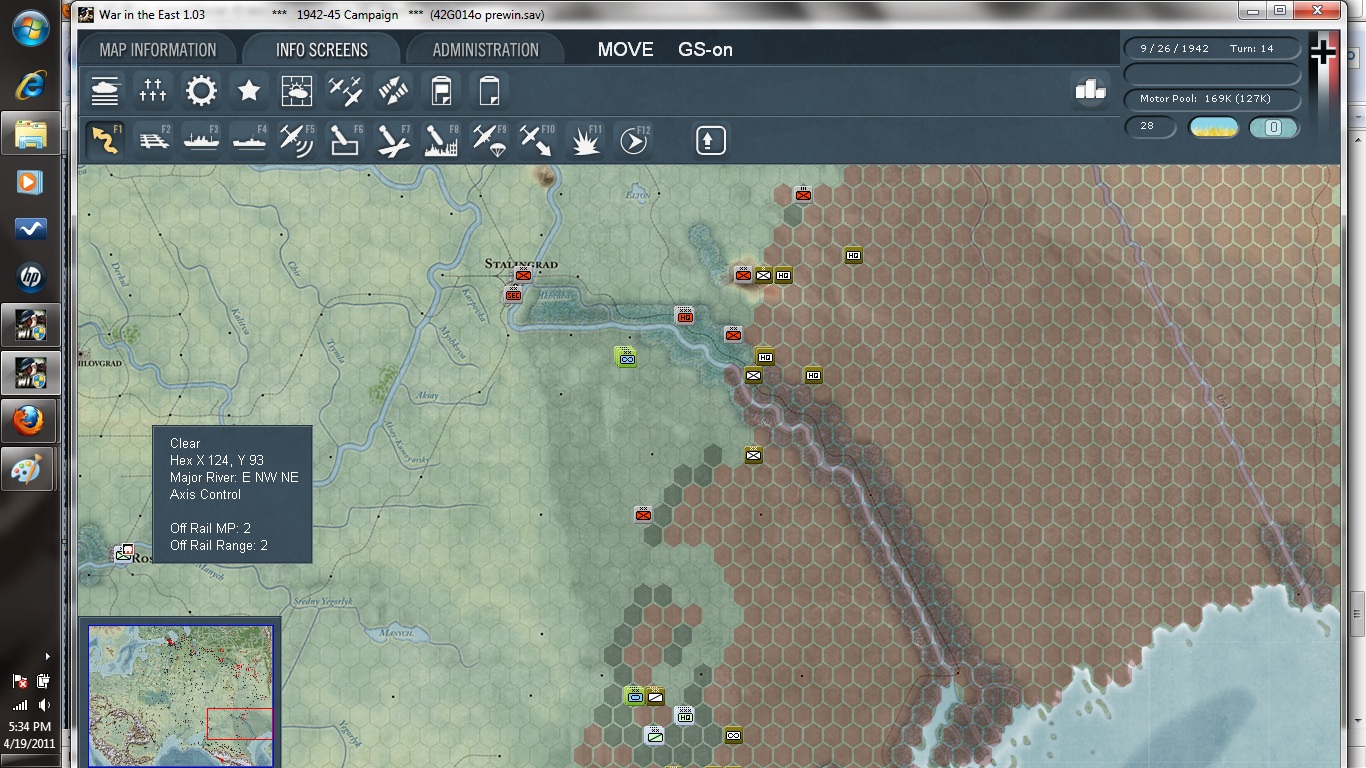Click the crossed striped arrows icon

[393, 92]
